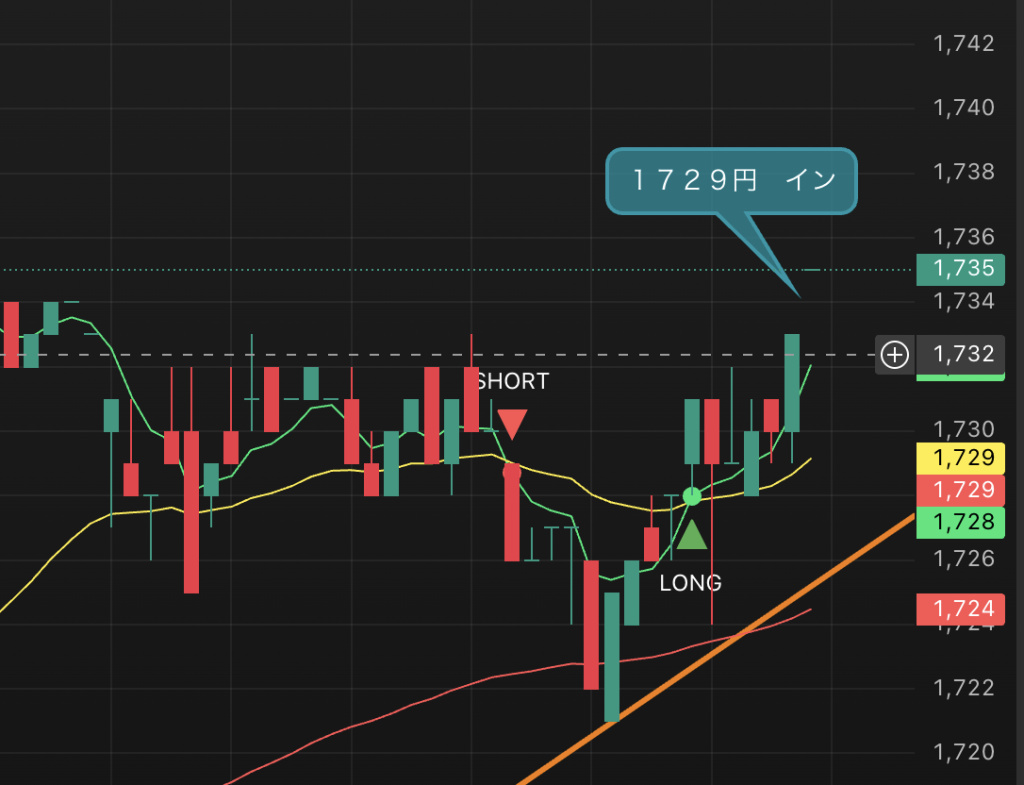Click the 1,742 price axis label
Image resolution: width=1024 pixels, height=785 pixels.
click(963, 43)
